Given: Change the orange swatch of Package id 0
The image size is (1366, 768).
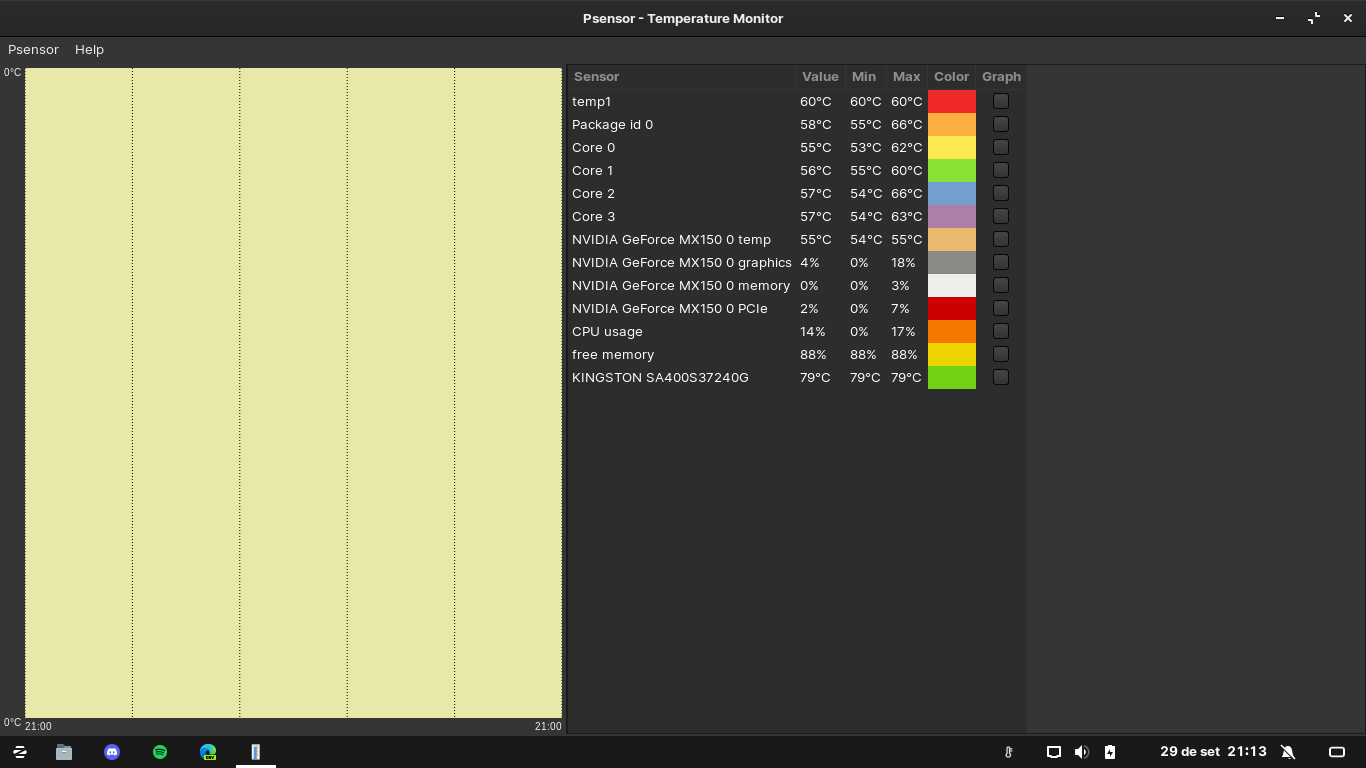Looking at the screenshot, I should click(x=952, y=124).
